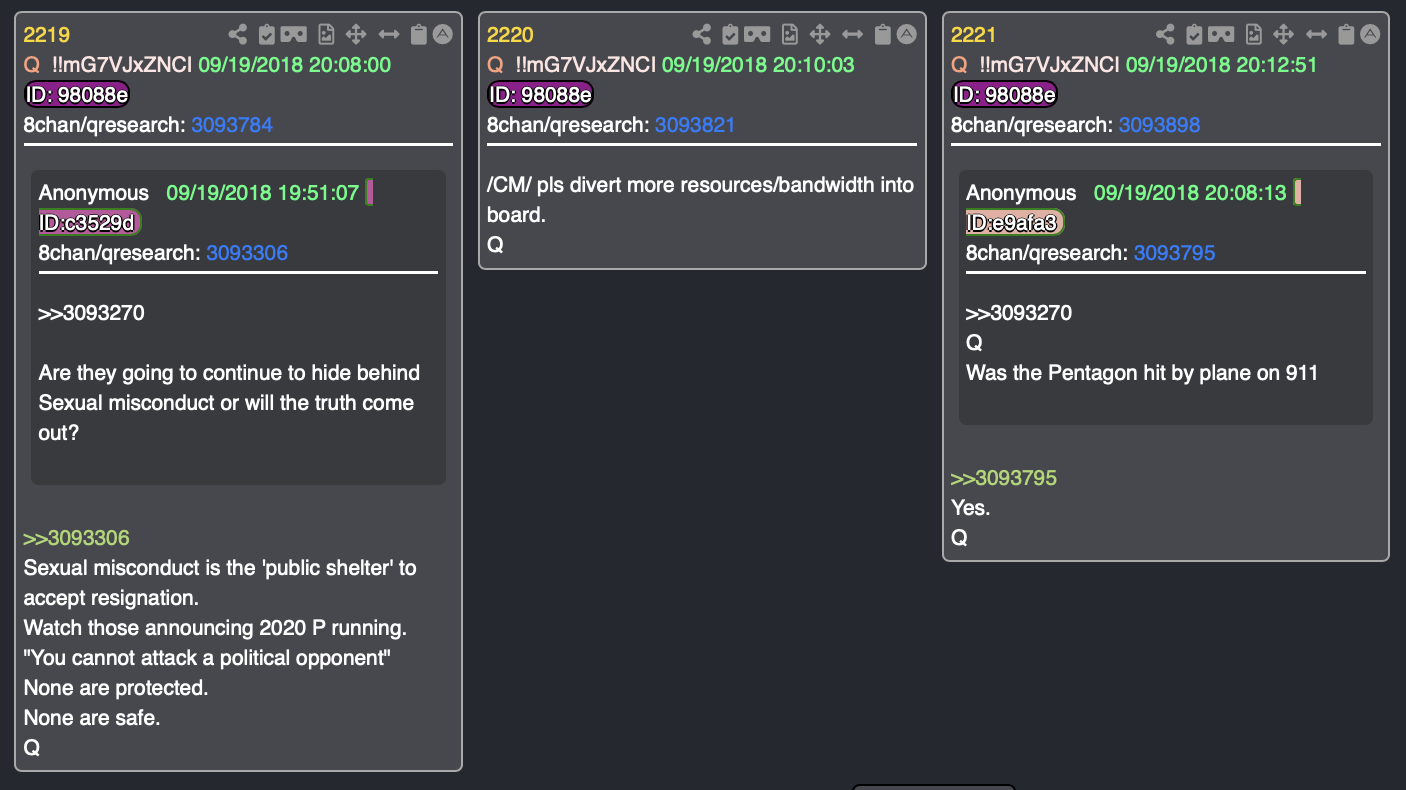
Task: Click 'None are protected.' line
Action: click(116, 688)
